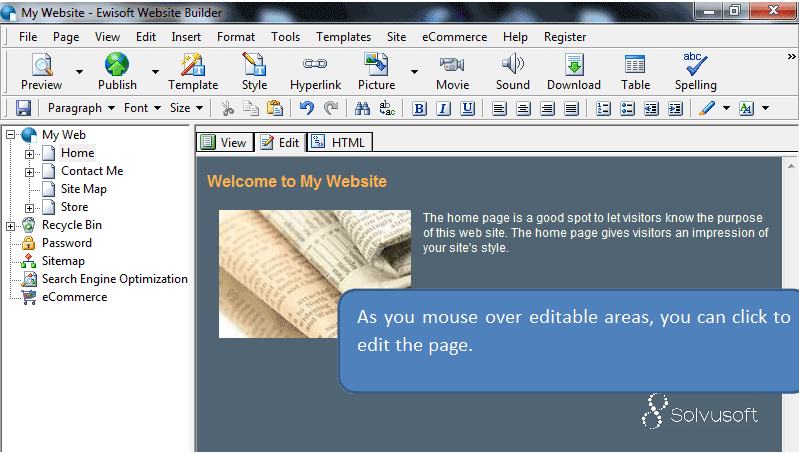
Task: Click the Cut scissors icon
Action: (x=227, y=108)
